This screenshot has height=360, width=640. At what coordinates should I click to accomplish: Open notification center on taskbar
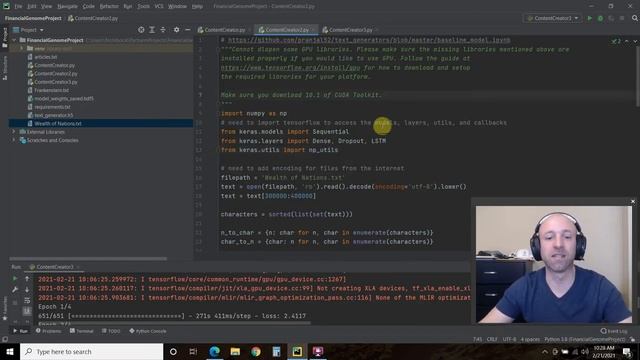tap(627, 351)
